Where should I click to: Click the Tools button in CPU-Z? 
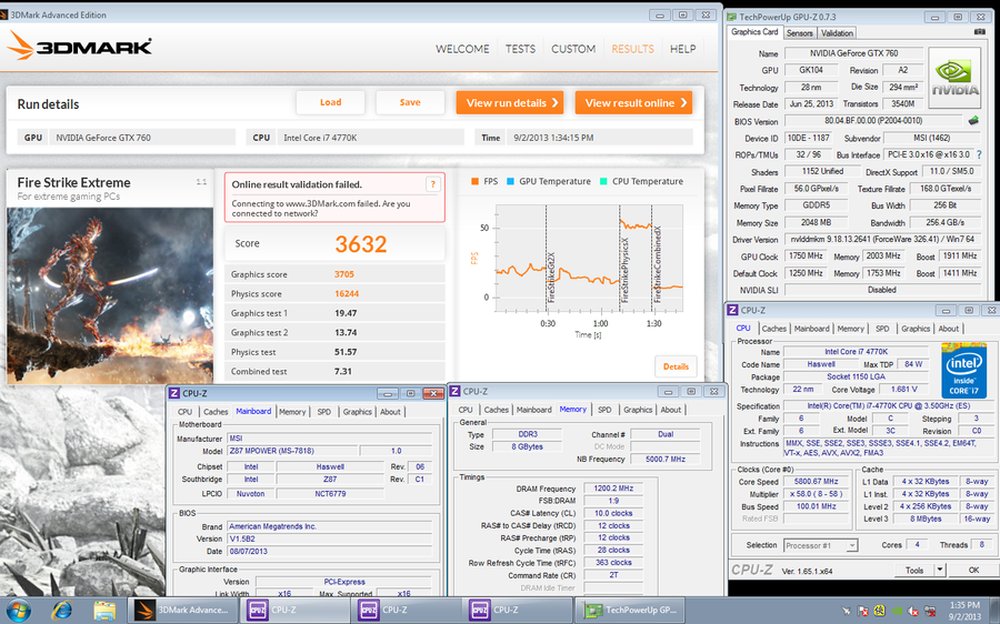[914, 570]
